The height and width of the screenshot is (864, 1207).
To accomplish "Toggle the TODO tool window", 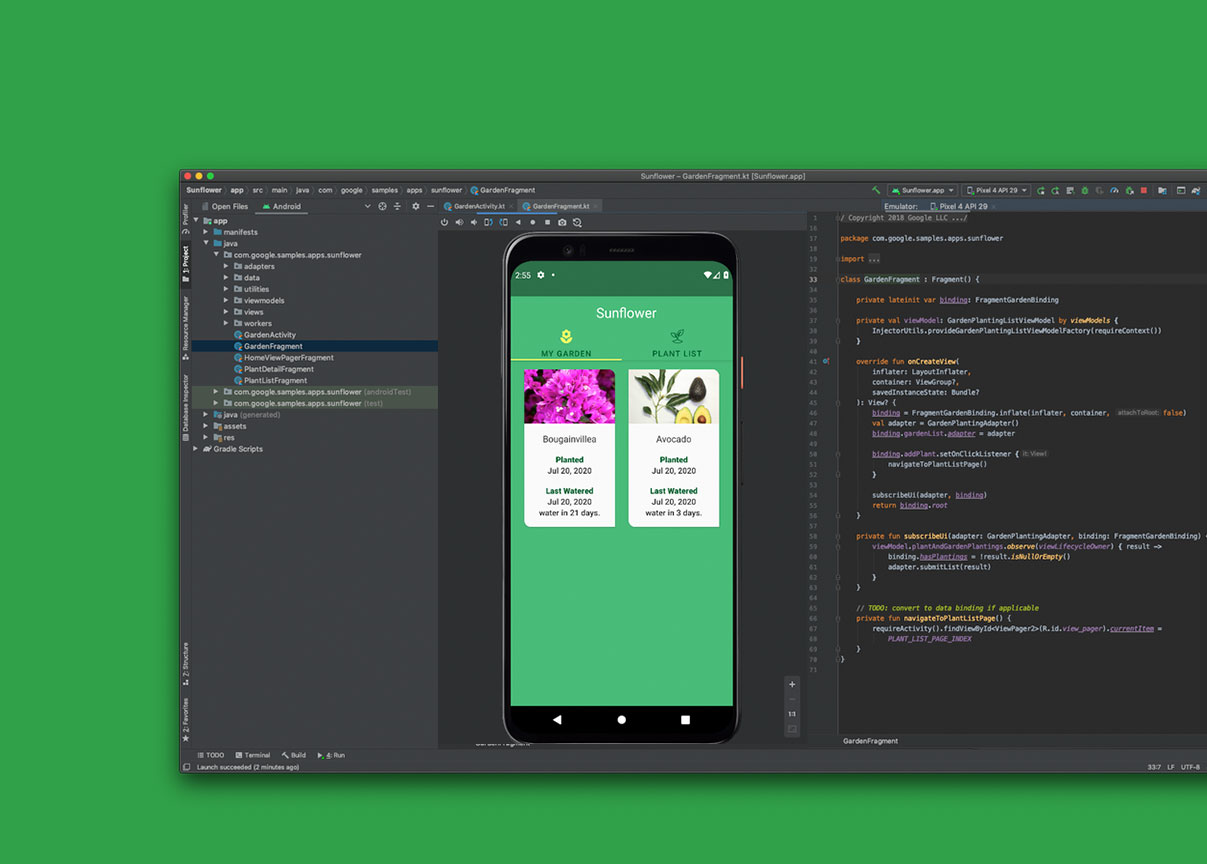I will coord(211,755).
